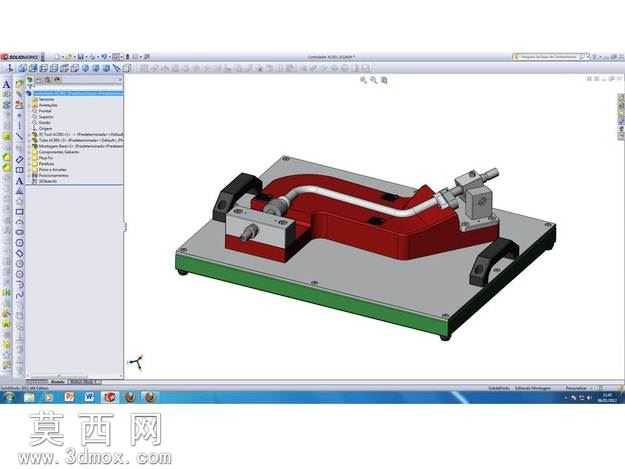Save the assembly with the Save icon
Viewport: 625px width, 469px height.
click(x=81, y=57)
